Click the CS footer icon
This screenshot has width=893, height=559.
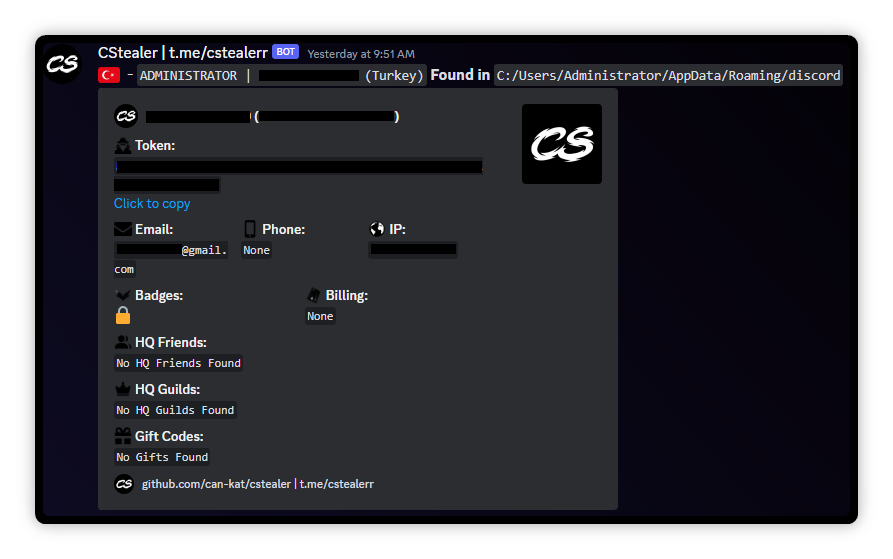point(124,484)
